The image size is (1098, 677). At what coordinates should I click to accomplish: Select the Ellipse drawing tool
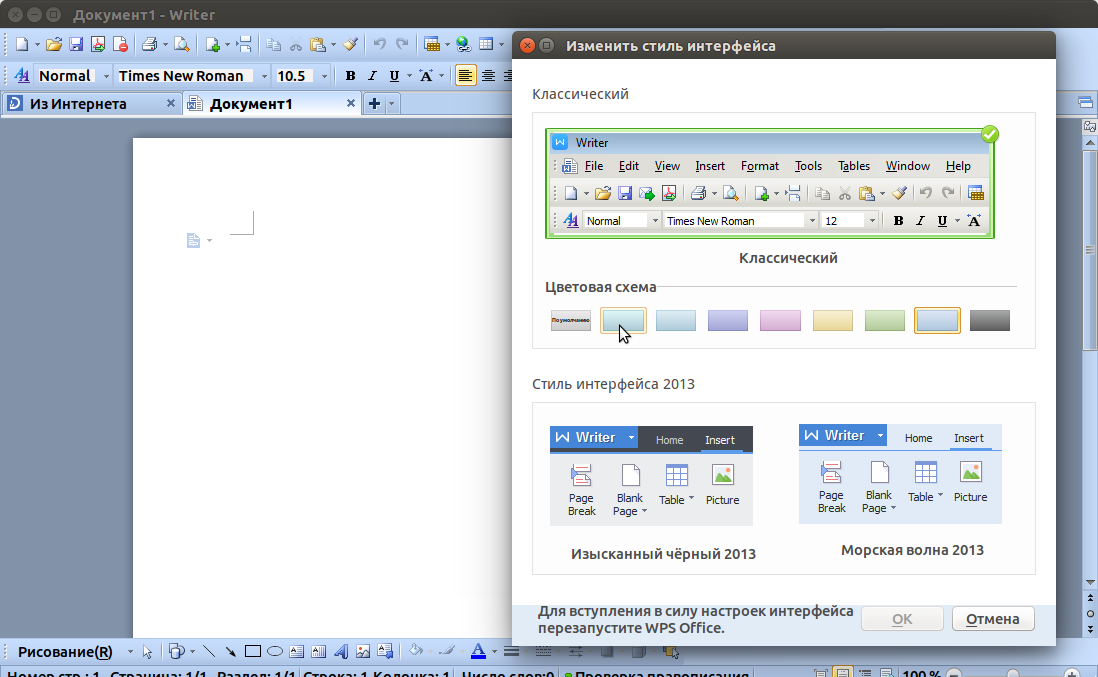pos(274,652)
